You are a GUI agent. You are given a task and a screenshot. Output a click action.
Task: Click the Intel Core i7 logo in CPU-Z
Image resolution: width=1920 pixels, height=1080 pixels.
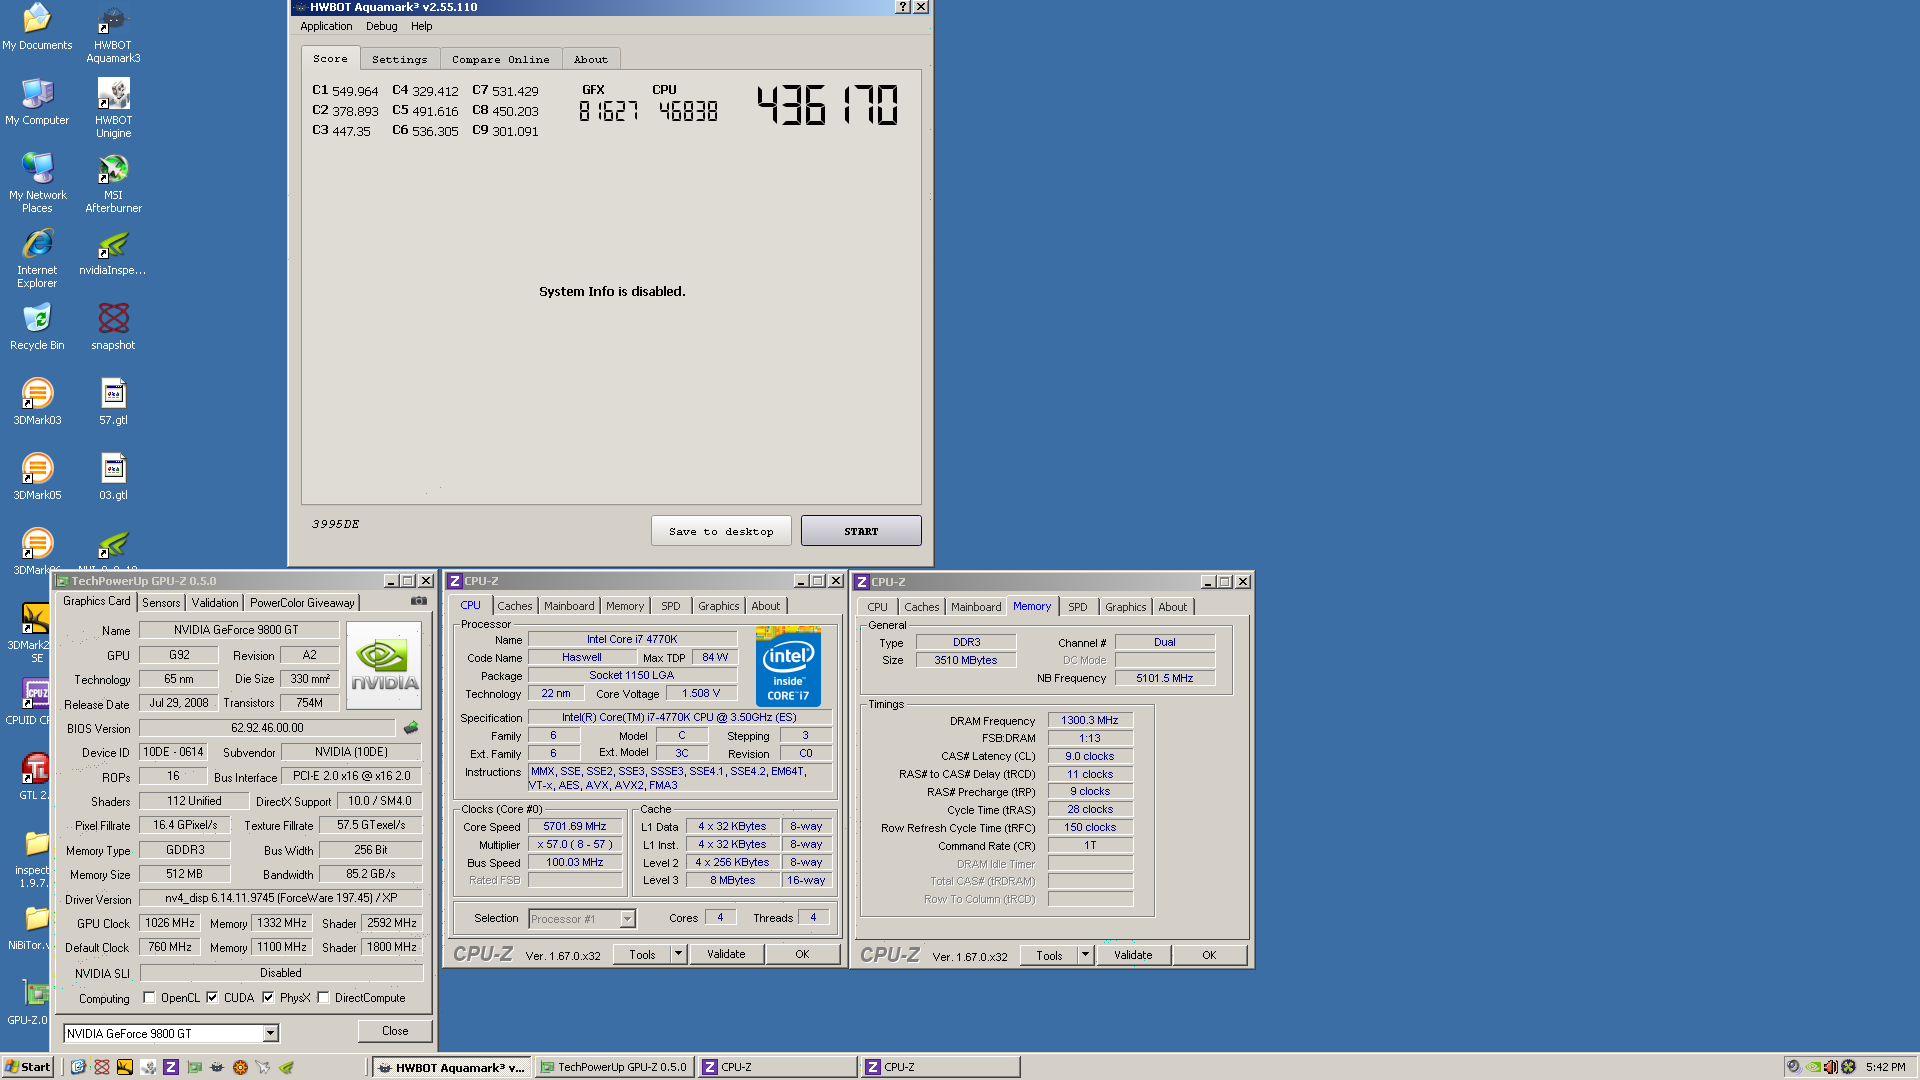(788, 666)
